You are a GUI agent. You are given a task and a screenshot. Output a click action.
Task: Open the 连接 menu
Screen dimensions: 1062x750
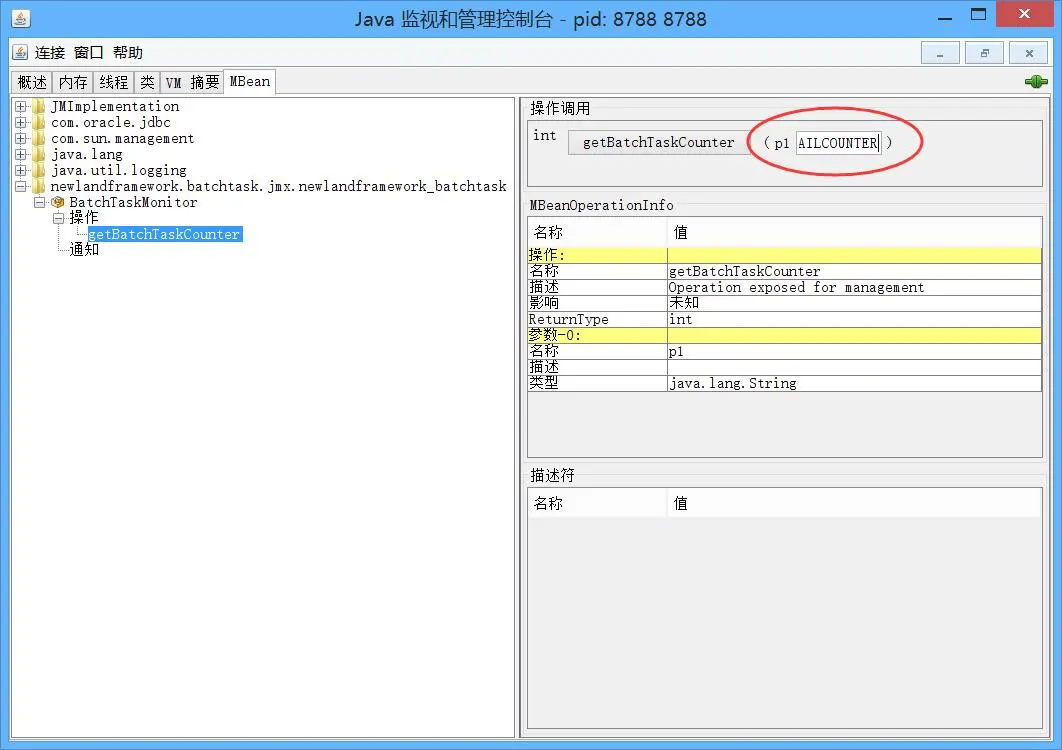(x=50, y=53)
